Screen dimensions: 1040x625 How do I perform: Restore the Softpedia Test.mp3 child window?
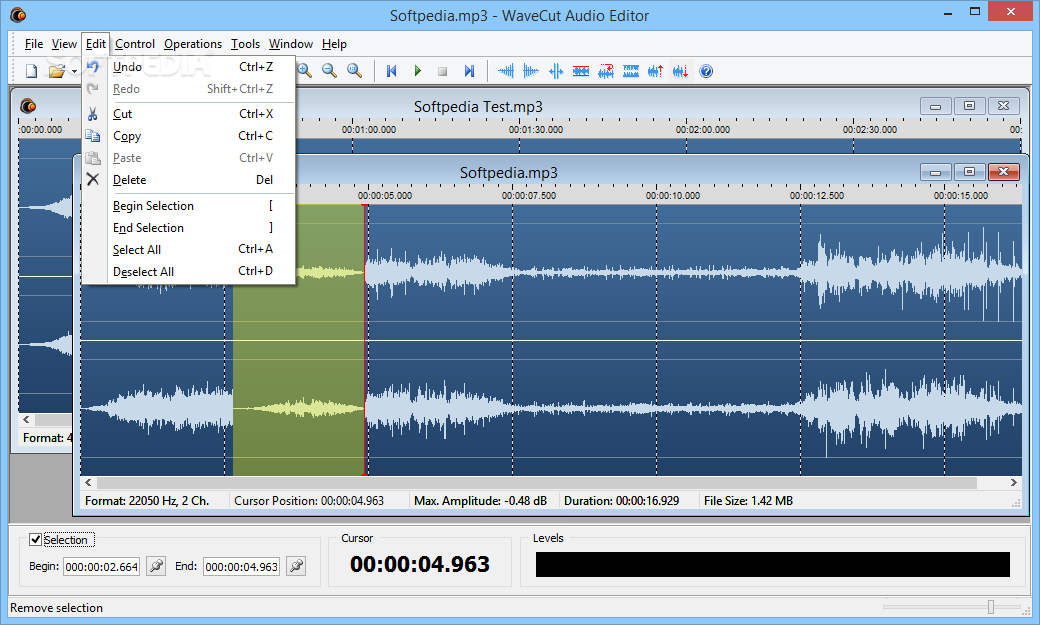[x=970, y=106]
